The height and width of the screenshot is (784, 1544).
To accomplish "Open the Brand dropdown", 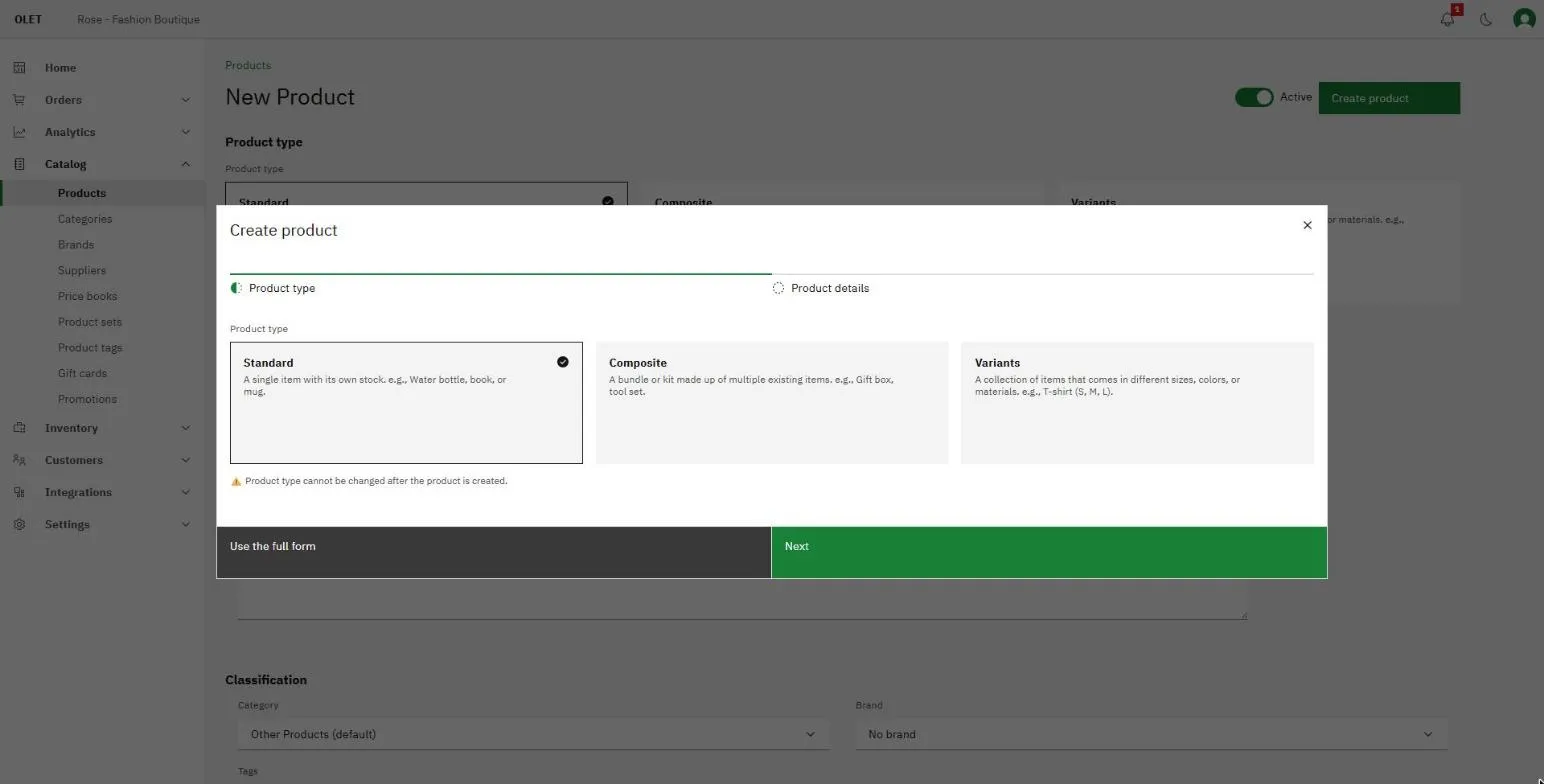I will pyautogui.click(x=1151, y=734).
